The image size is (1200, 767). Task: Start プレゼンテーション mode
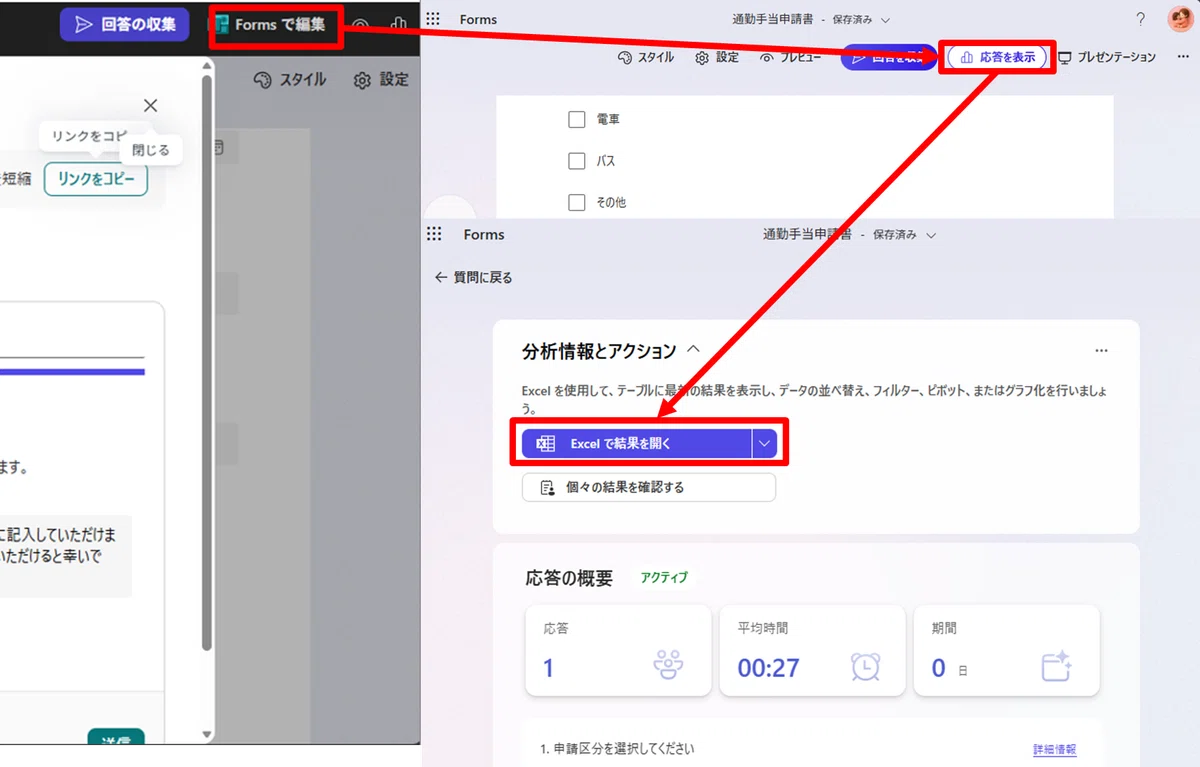click(x=1107, y=57)
